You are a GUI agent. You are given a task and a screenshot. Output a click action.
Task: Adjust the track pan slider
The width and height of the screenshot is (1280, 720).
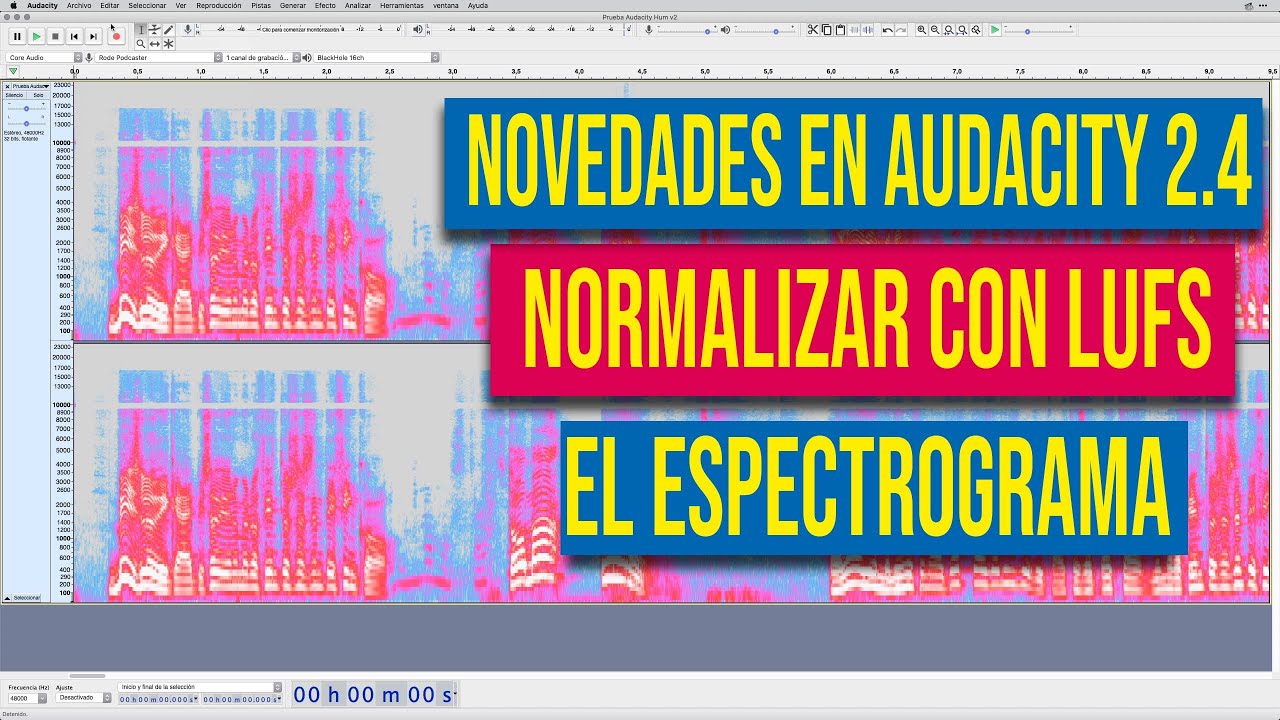tap(26, 122)
